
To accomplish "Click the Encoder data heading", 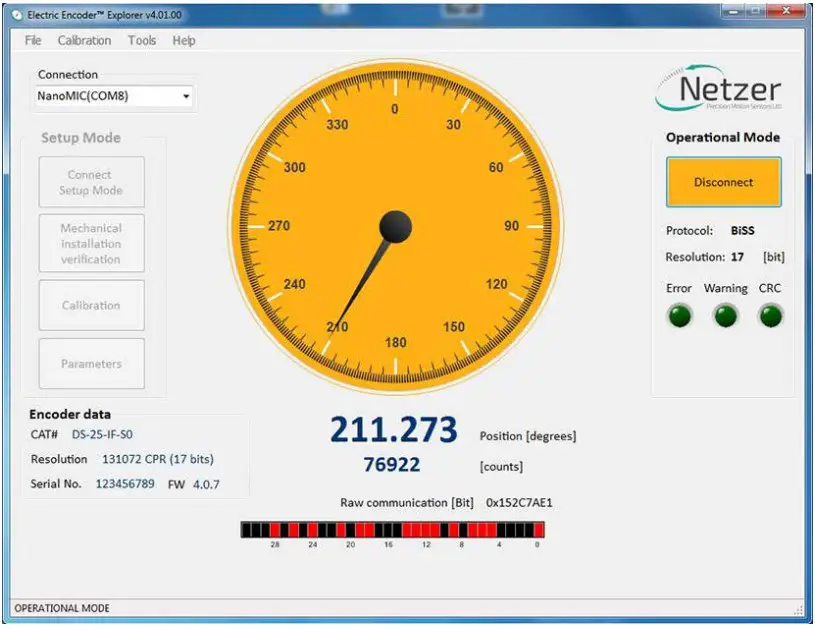I will click(x=70, y=414).
